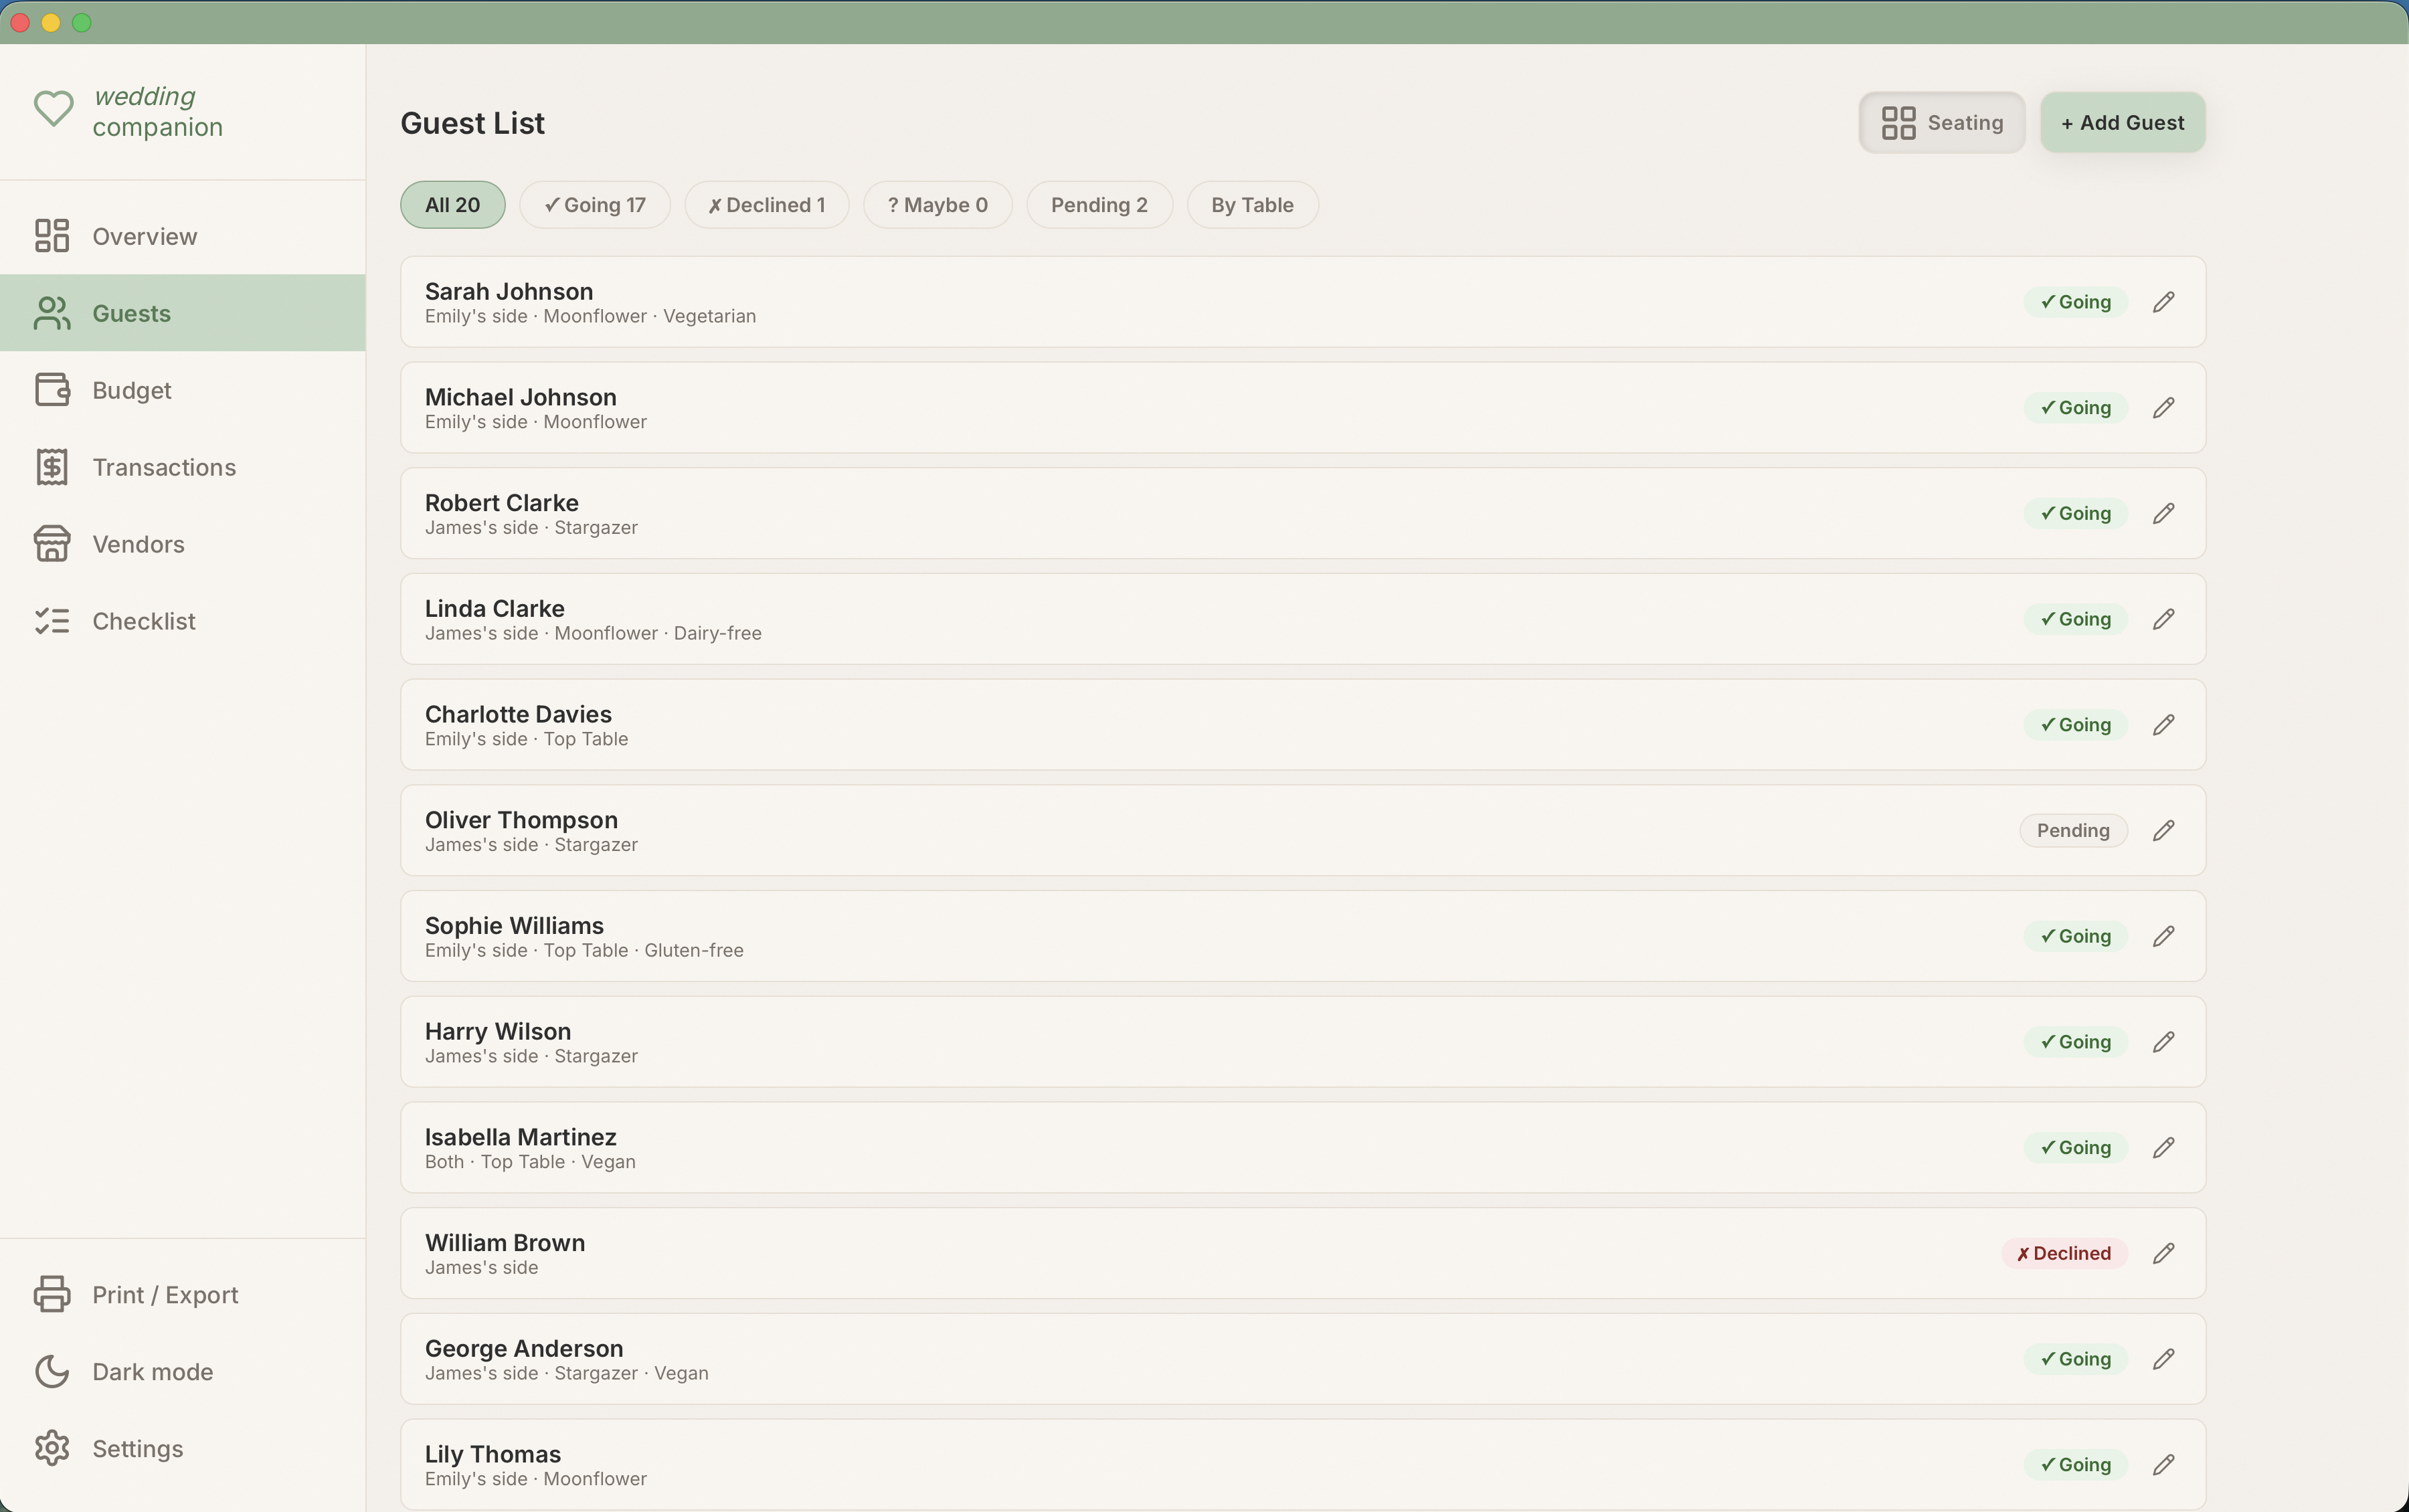Click the heart logo icon

[53, 109]
